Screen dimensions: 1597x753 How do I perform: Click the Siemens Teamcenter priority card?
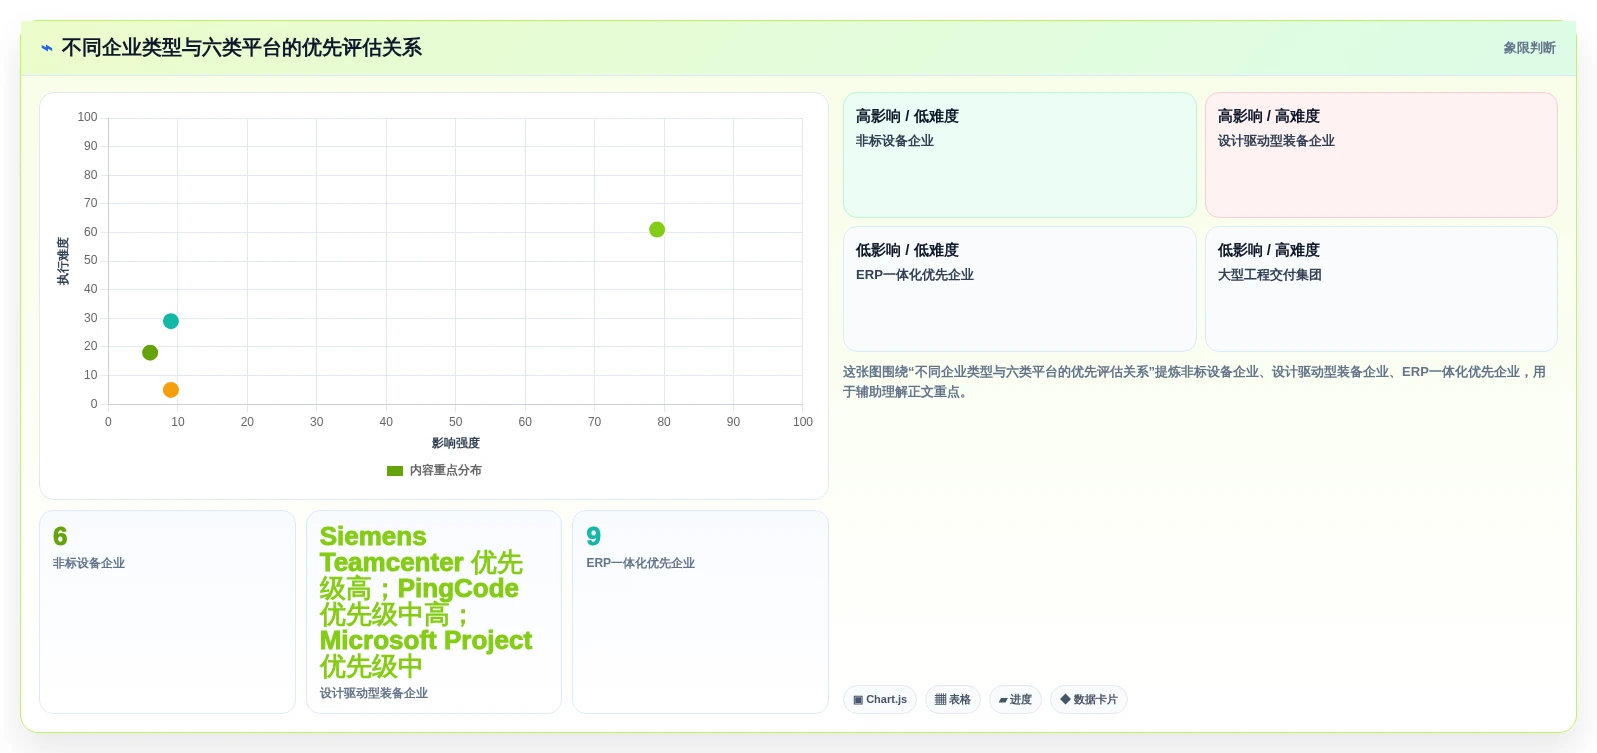point(434,612)
